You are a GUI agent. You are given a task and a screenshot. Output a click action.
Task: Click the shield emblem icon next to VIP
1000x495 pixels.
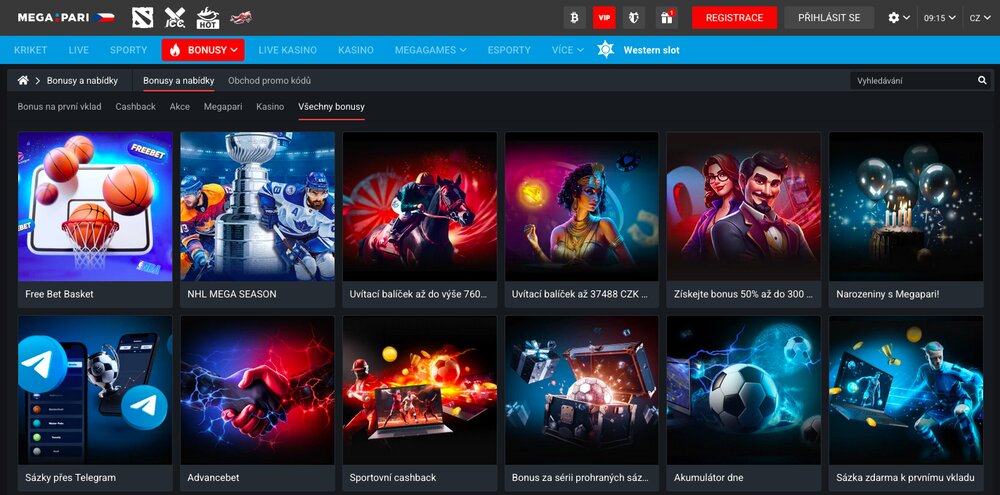coord(634,18)
